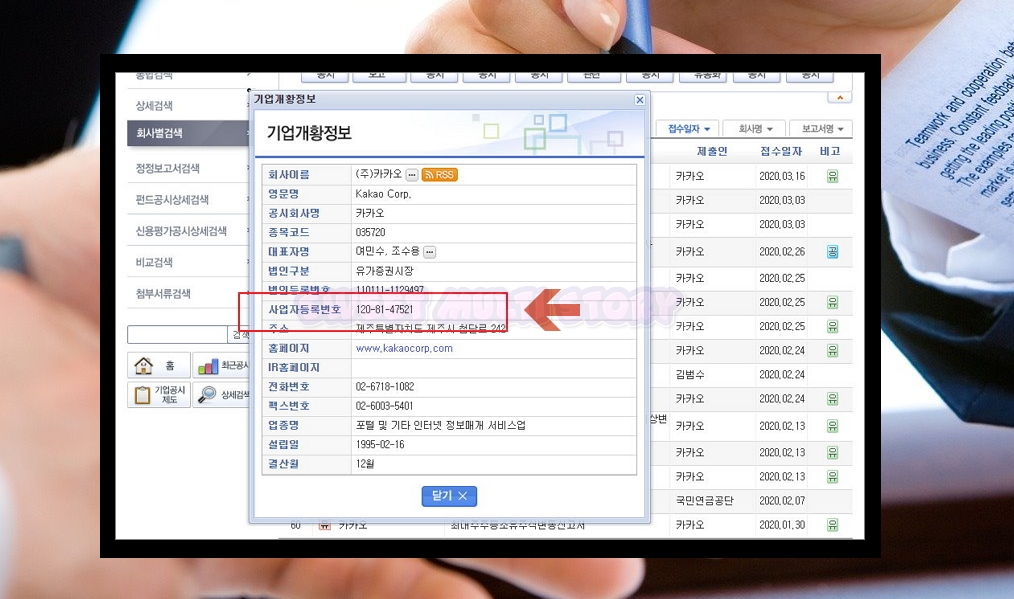Close the 기업개황정보 popup with the X
Screen dimensions: 1014x599
640,100
